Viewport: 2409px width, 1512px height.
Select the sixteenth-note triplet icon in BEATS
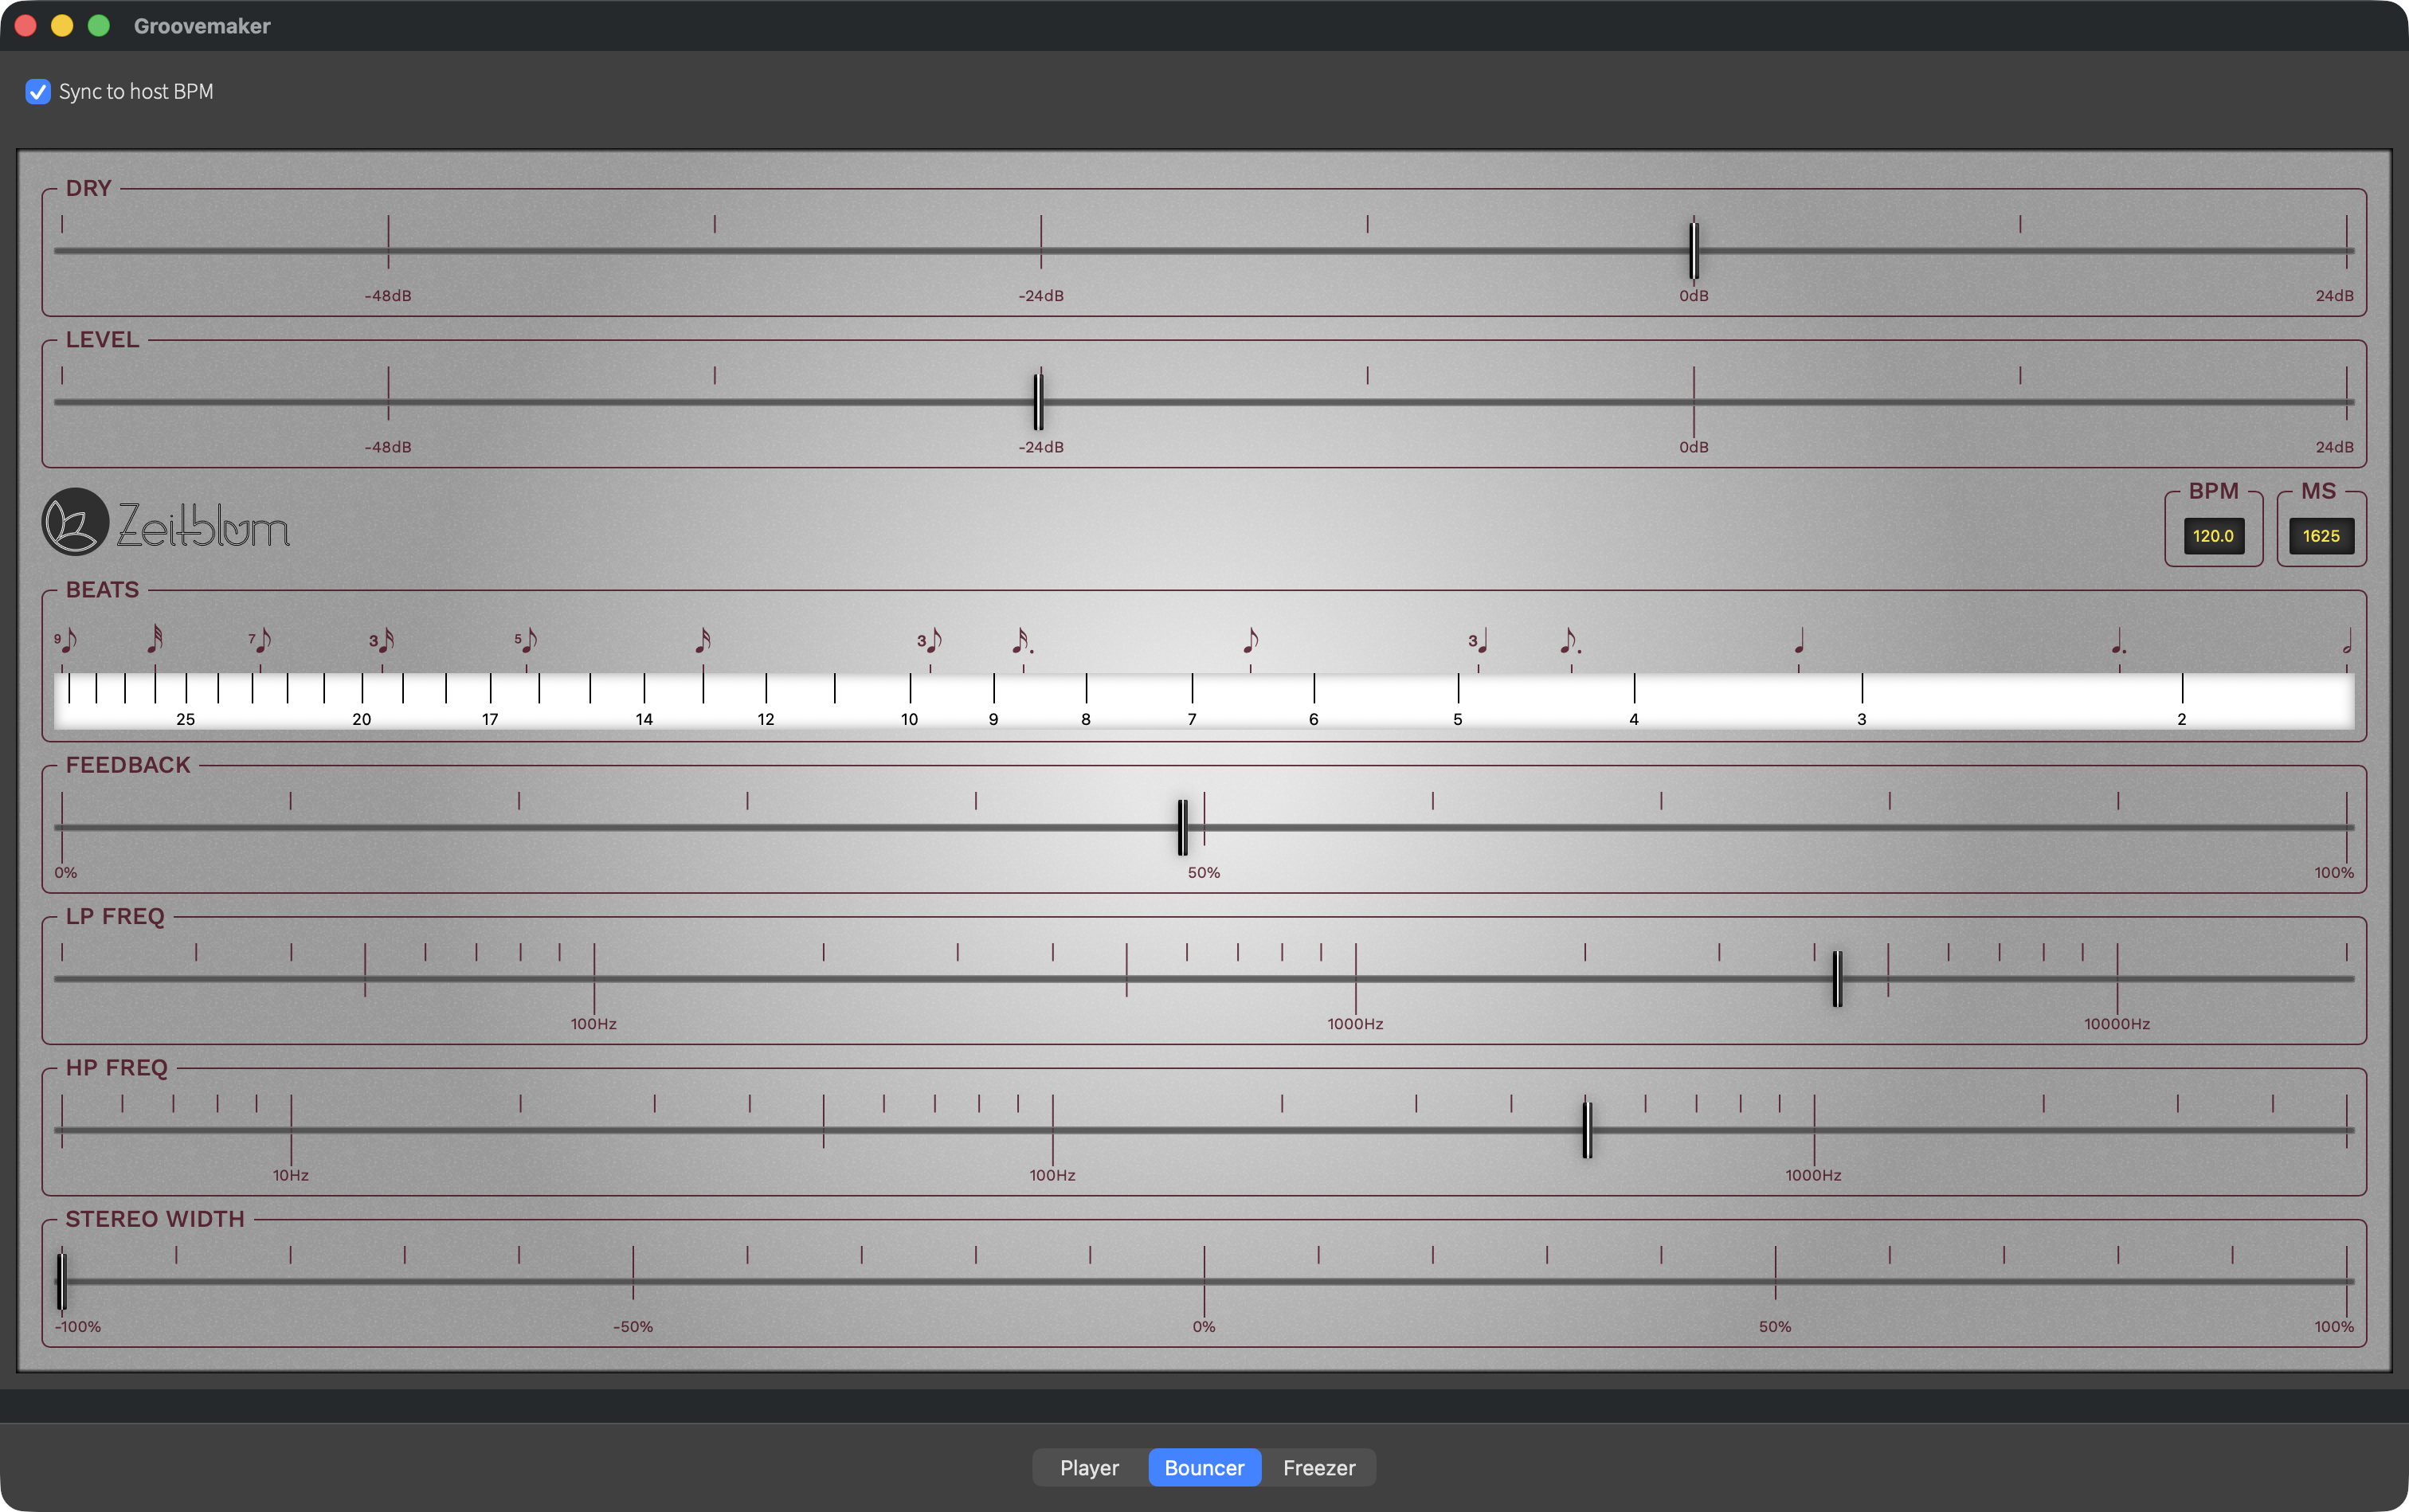[382, 640]
